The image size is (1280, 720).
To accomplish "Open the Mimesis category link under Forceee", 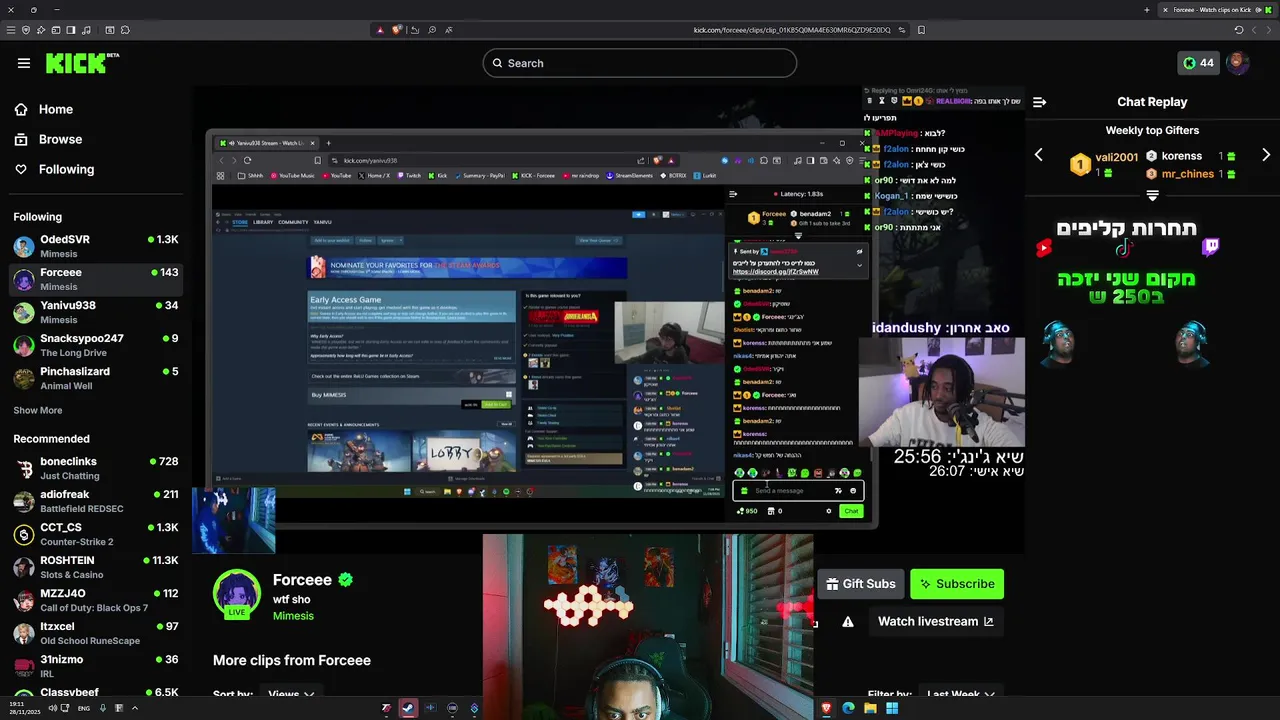I will click(x=293, y=616).
